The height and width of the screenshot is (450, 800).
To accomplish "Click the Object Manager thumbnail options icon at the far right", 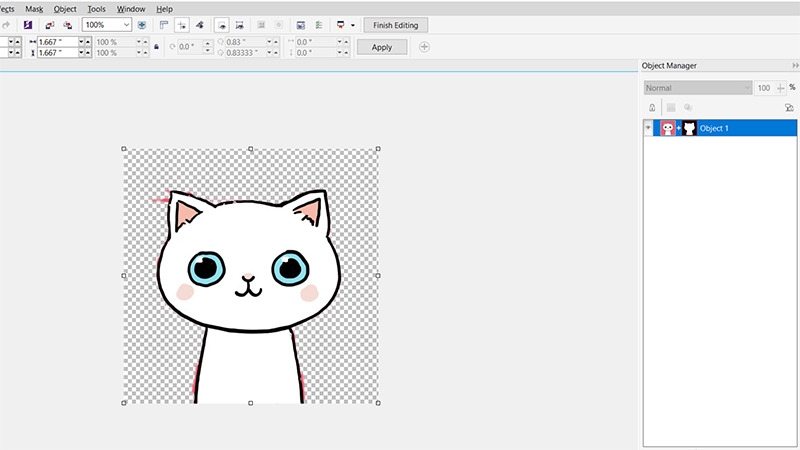I will click(x=789, y=107).
